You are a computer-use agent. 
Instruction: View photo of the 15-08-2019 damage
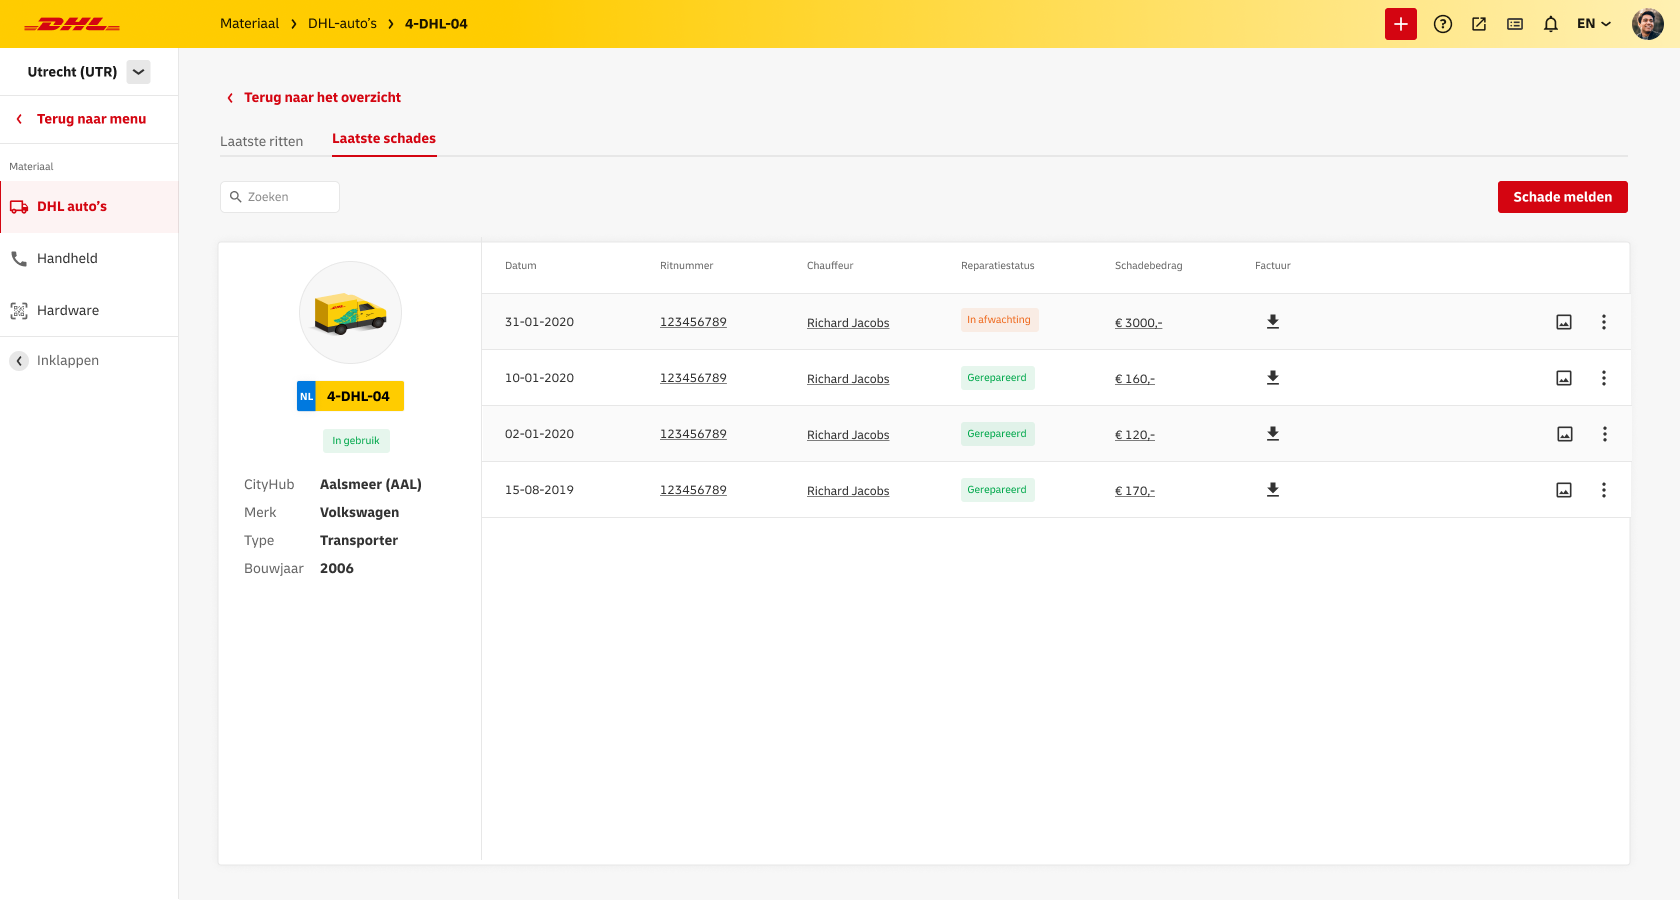[1564, 490]
